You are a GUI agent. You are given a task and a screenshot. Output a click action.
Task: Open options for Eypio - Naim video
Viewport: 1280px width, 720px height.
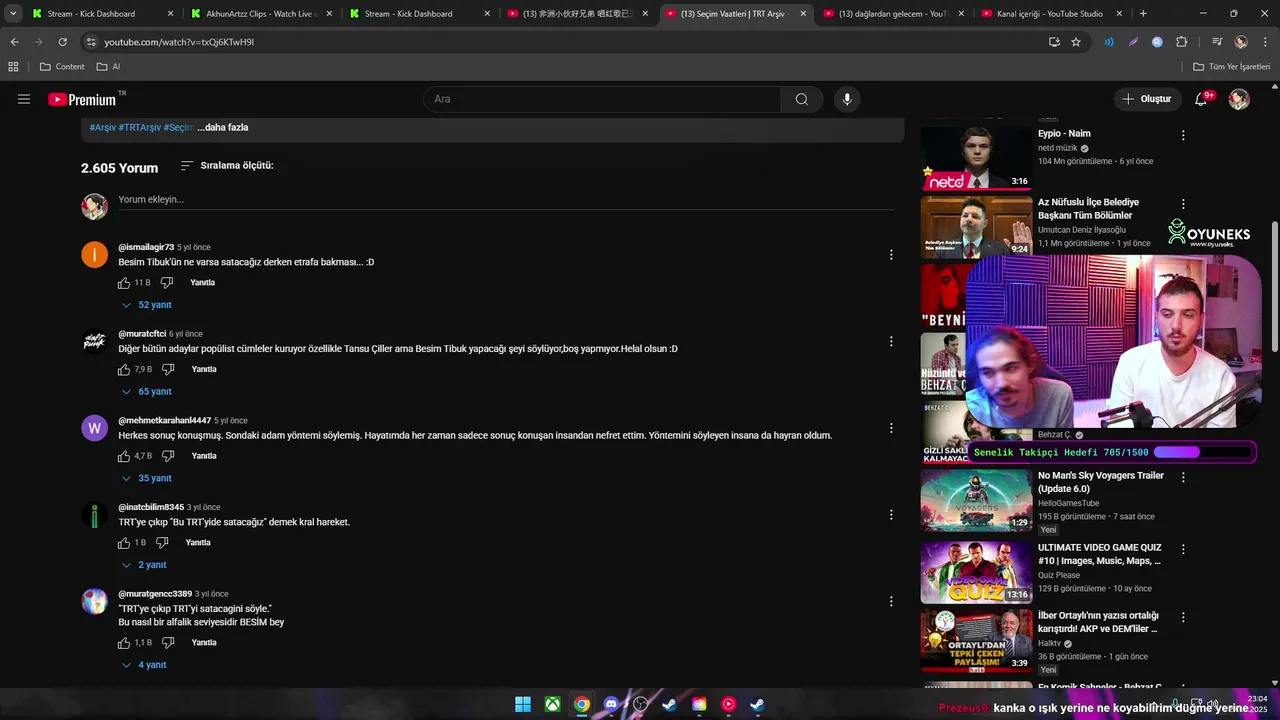click(1183, 135)
